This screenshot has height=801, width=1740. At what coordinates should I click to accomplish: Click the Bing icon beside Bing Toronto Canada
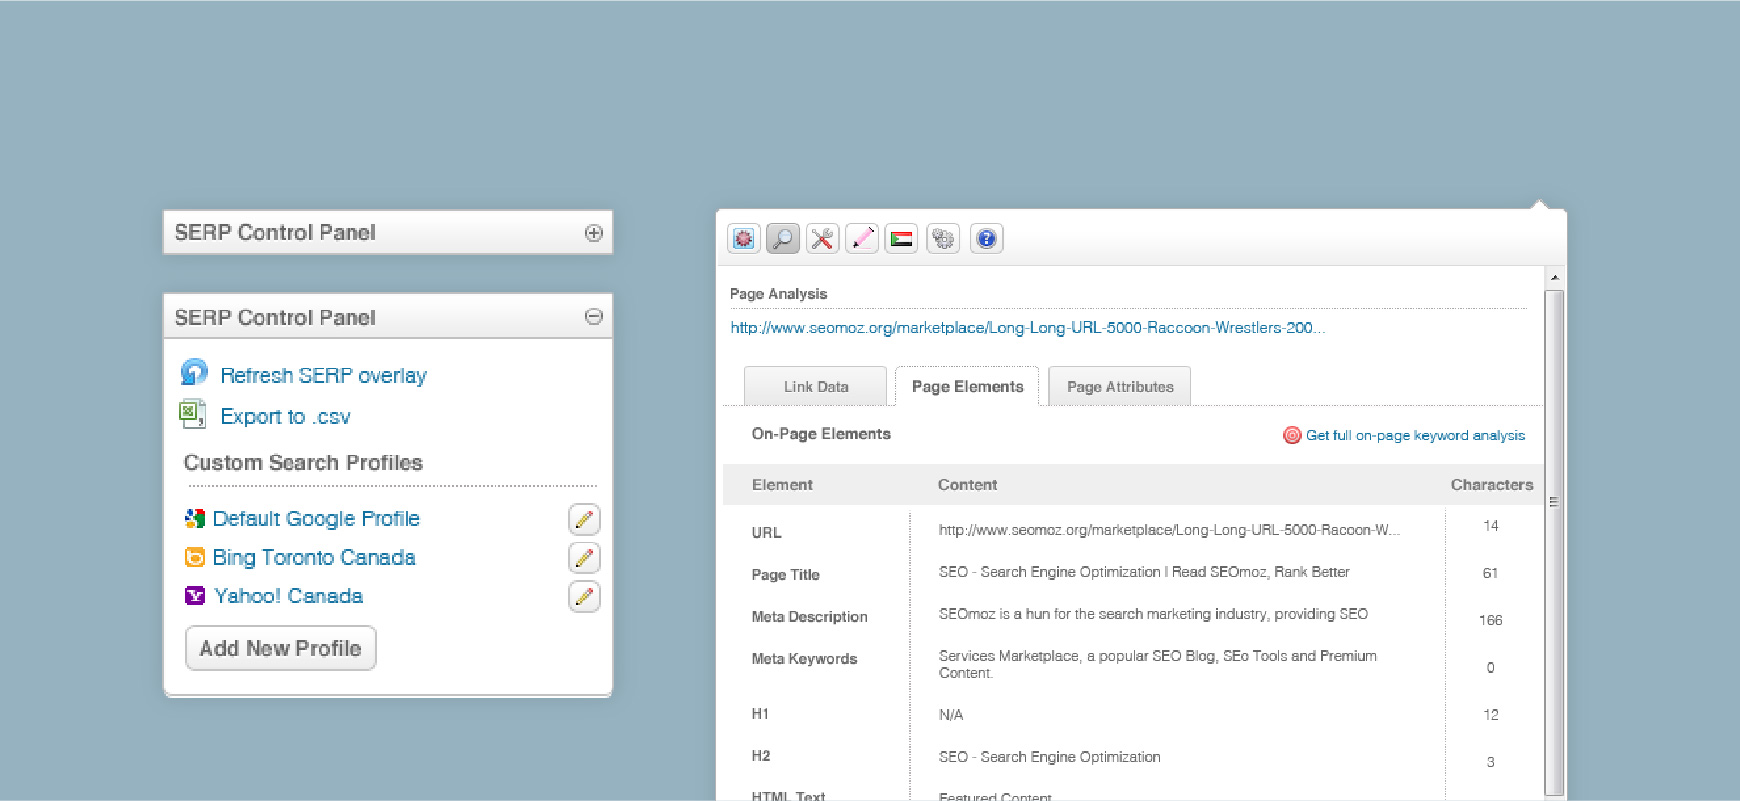pos(195,557)
